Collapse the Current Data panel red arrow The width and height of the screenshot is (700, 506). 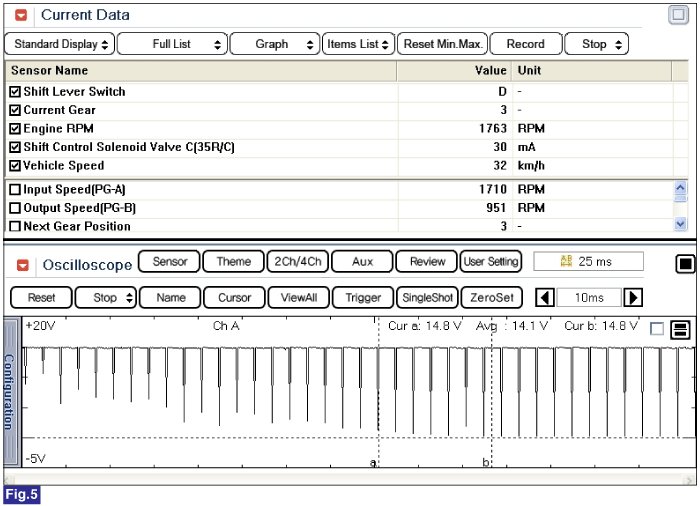click(x=21, y=15)
